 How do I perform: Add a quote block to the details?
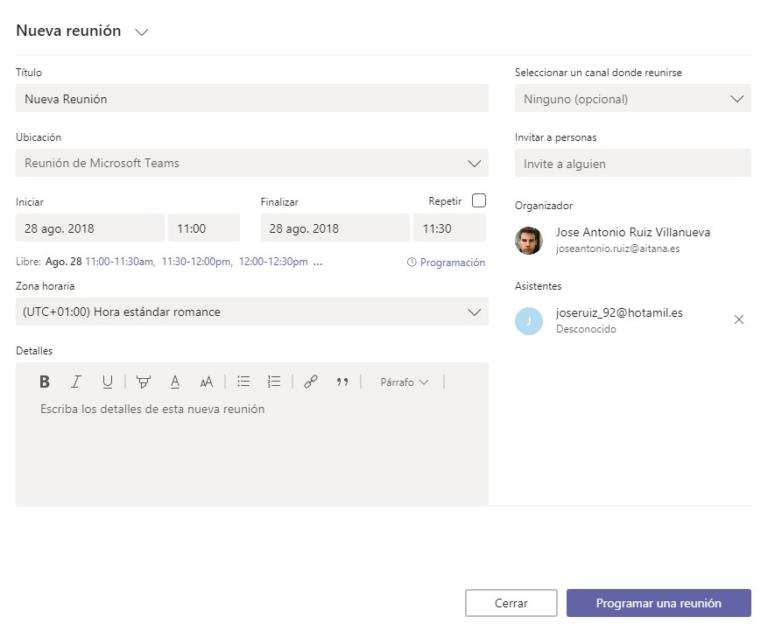(342, 382)
